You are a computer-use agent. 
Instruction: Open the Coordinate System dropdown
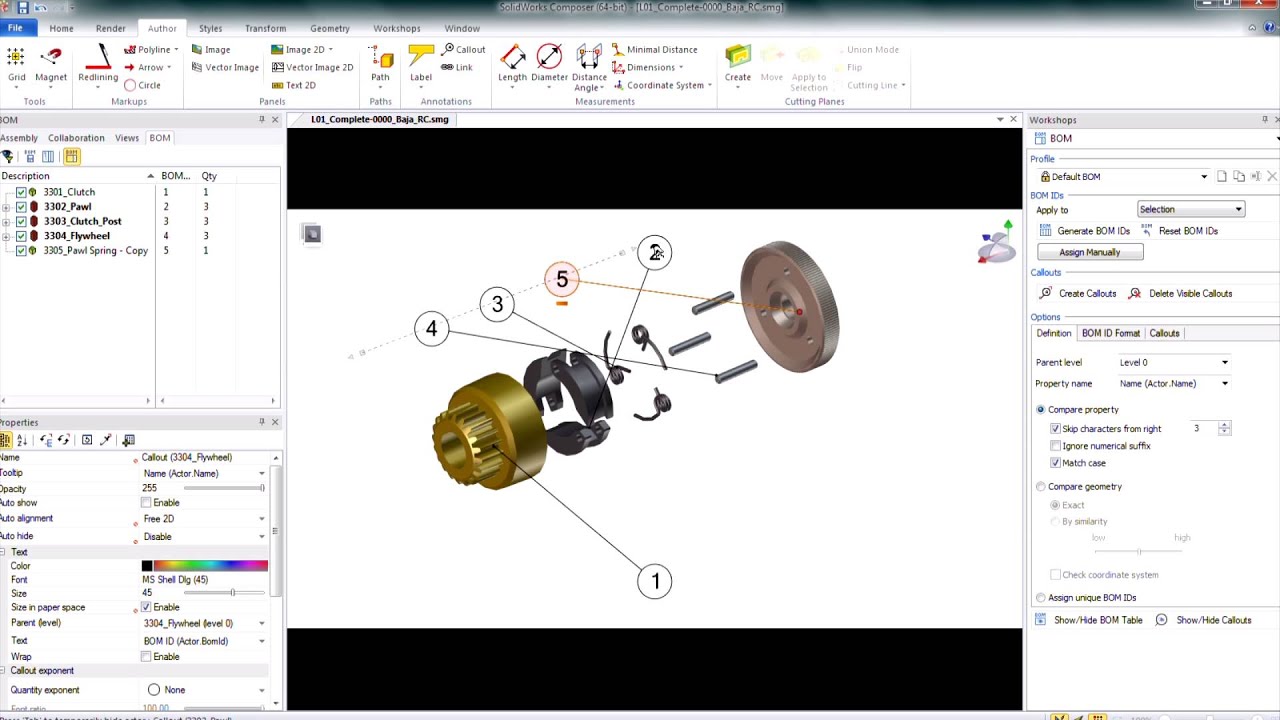pos(662,85)
